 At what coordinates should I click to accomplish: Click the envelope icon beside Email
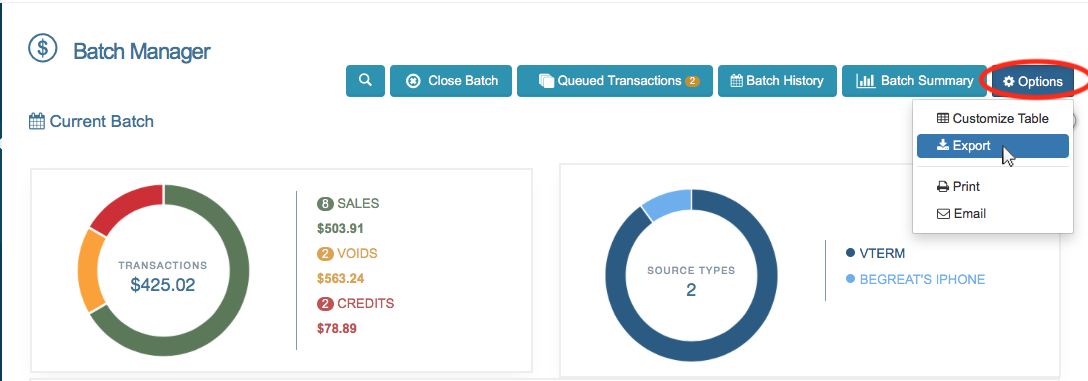[x=944, y=214]
